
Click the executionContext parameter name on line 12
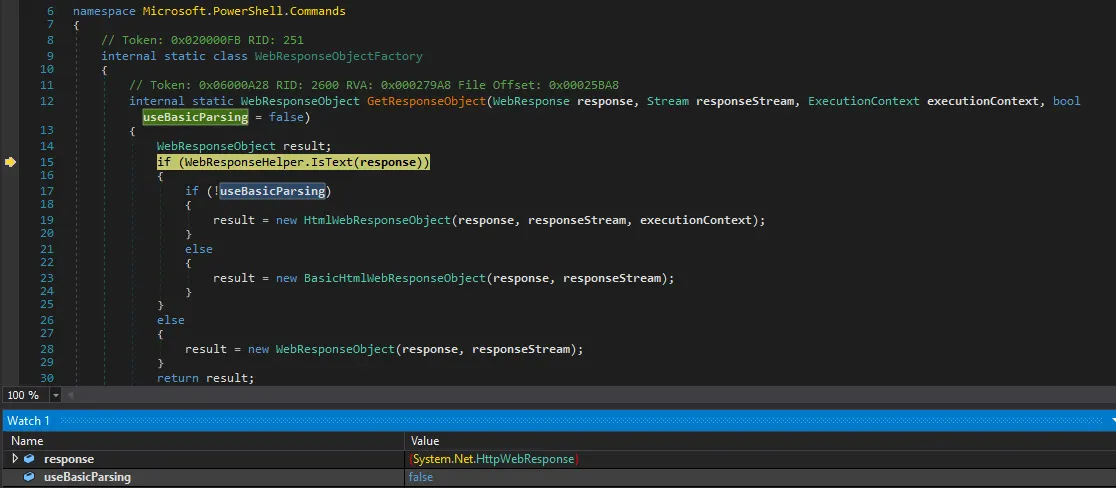tap(983, 101)
